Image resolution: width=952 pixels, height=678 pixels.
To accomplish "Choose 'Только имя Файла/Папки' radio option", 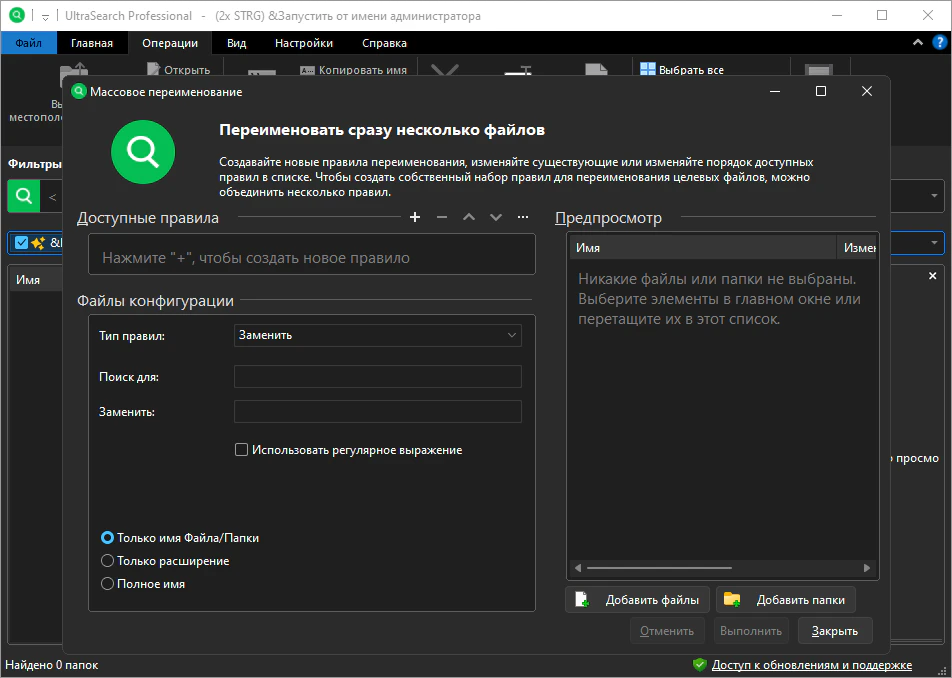I will (x=108, y=538).
